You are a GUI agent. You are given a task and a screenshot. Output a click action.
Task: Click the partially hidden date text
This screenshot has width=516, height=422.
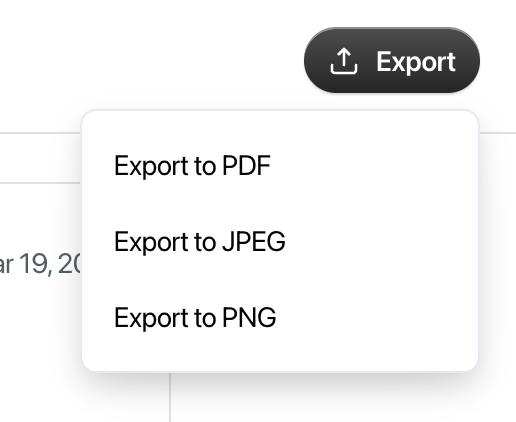[40, 263]
